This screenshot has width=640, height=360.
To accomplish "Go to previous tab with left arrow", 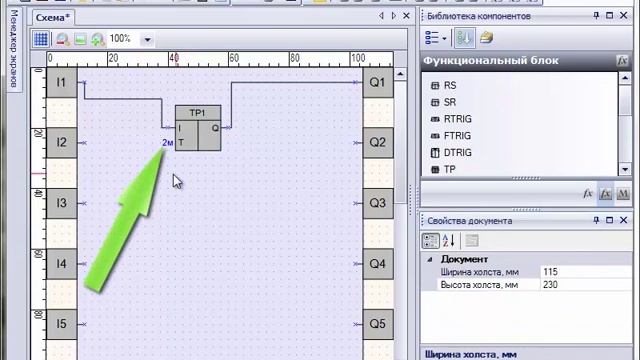I will [381, 16].
